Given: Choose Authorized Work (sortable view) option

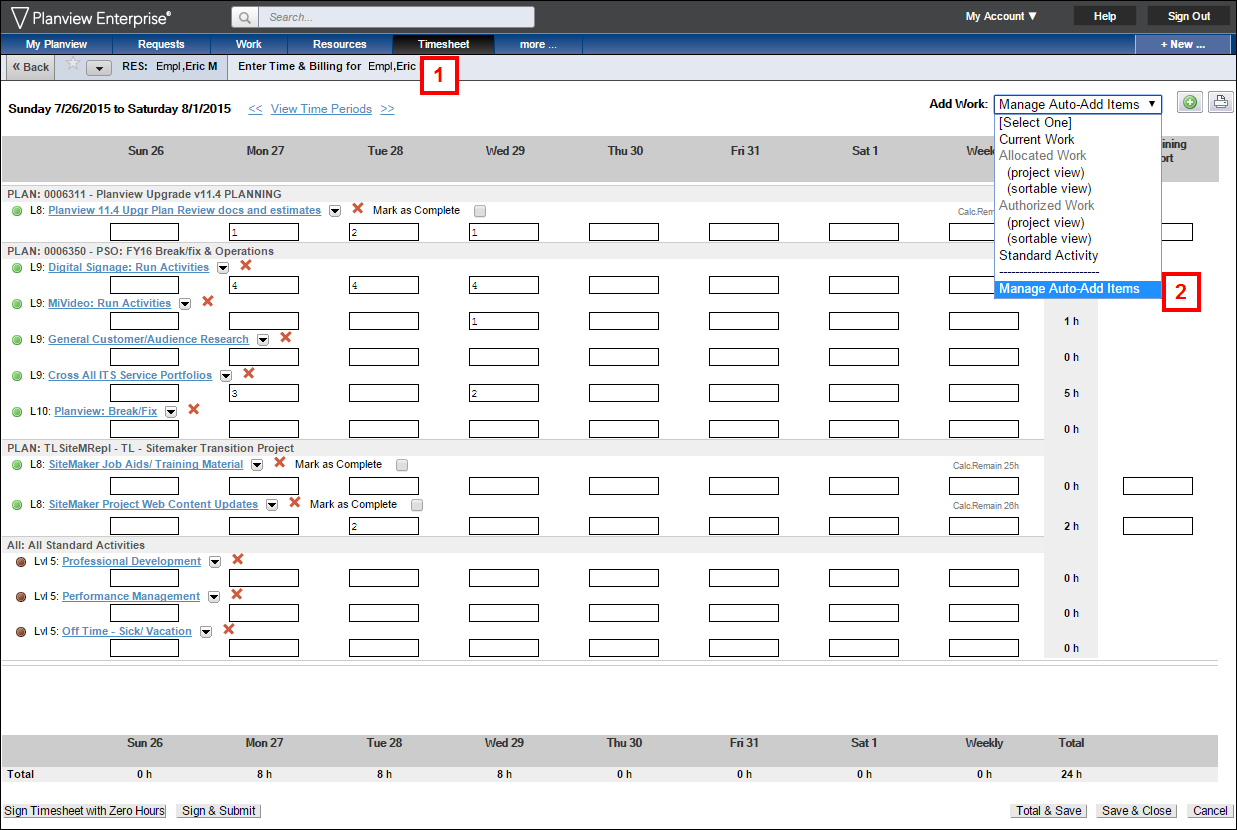Looking at the screenshot, I should (x=1078, y=239).
